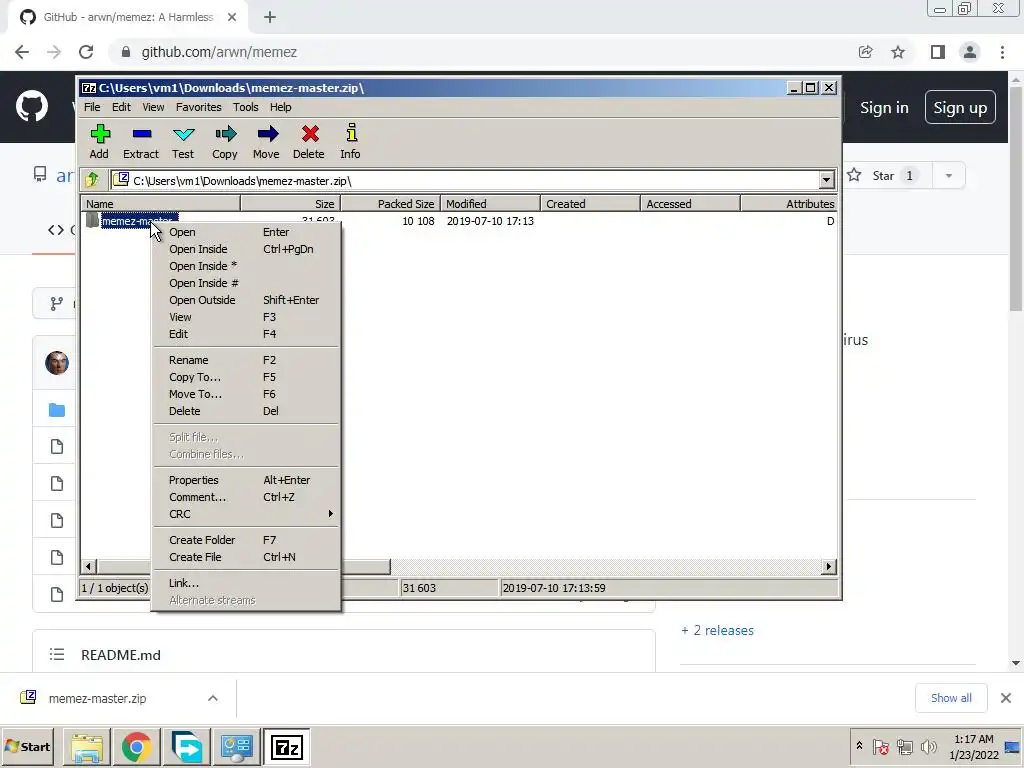Choose Properties in the context menu
1024x768 pixels.
click(x=246, y=480)
